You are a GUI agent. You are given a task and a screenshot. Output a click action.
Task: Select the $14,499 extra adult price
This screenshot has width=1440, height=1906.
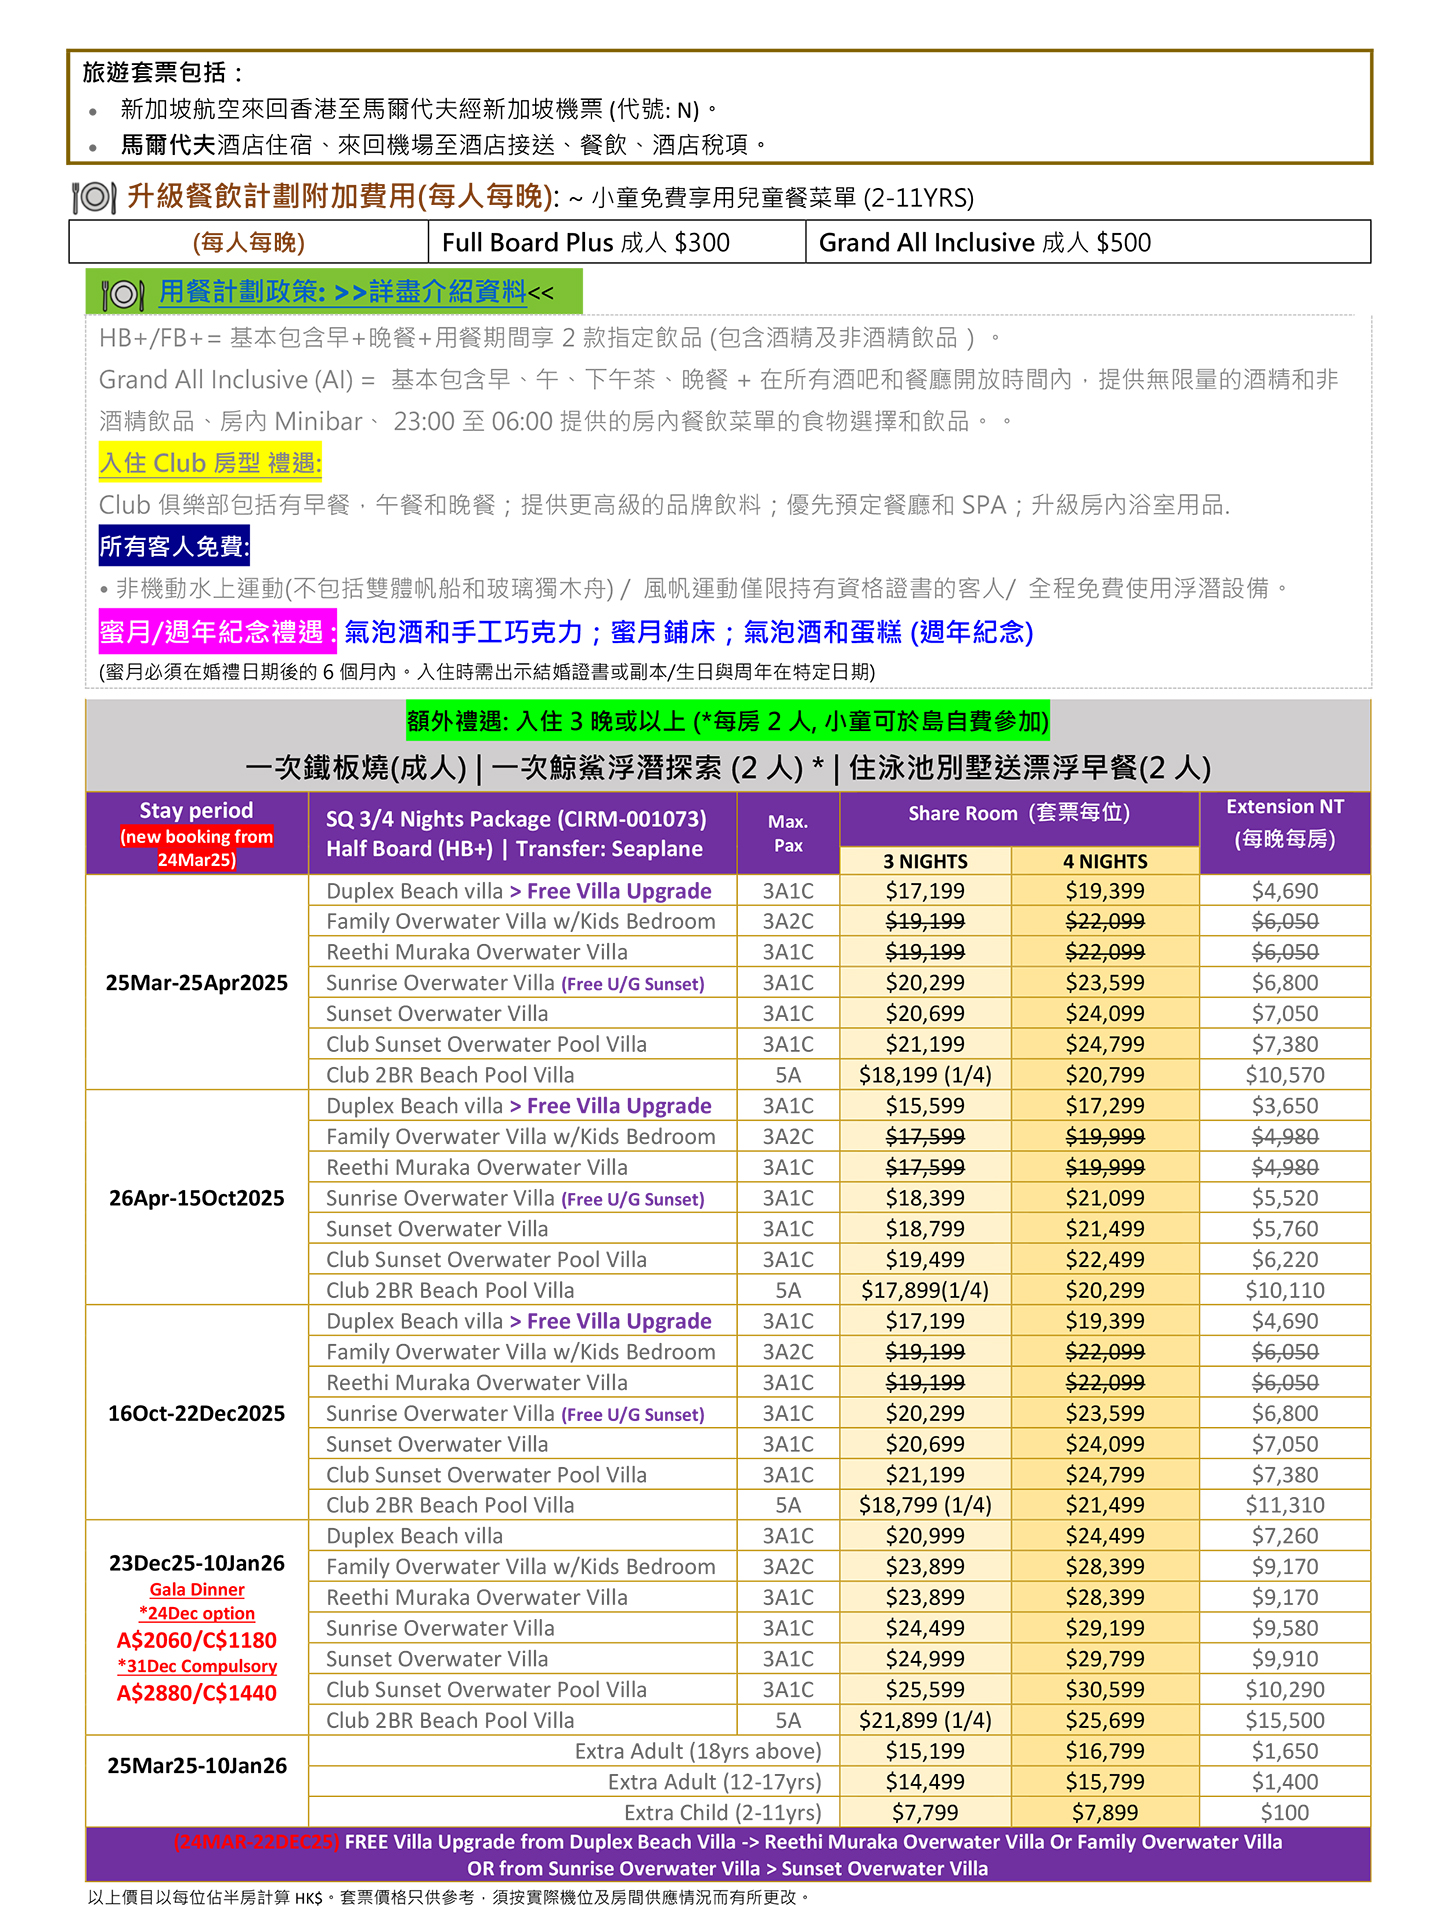(925, 1782)
